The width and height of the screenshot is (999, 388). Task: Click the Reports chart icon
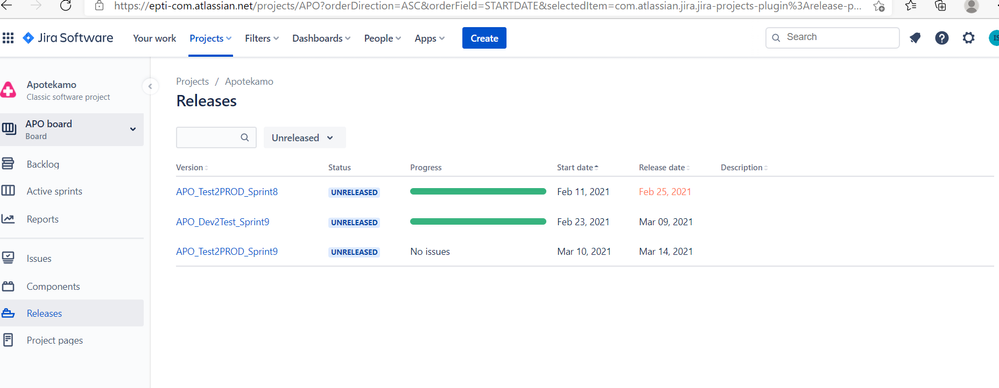point(8,219)
